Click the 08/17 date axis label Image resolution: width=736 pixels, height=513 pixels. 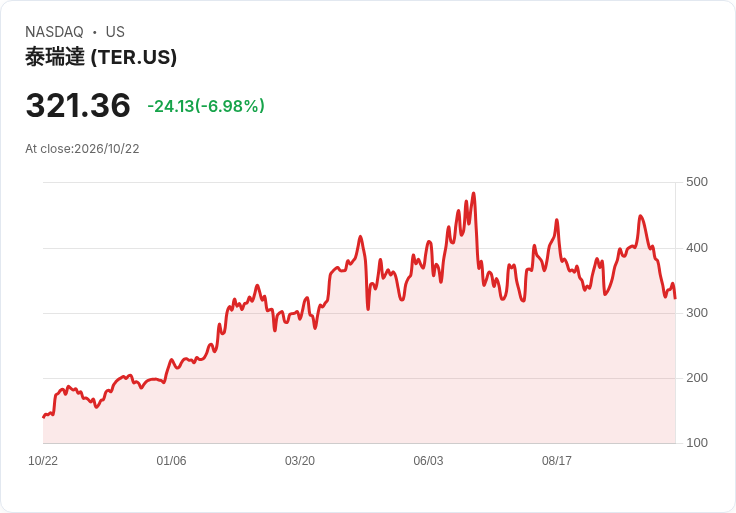click(x=557, y=461)
